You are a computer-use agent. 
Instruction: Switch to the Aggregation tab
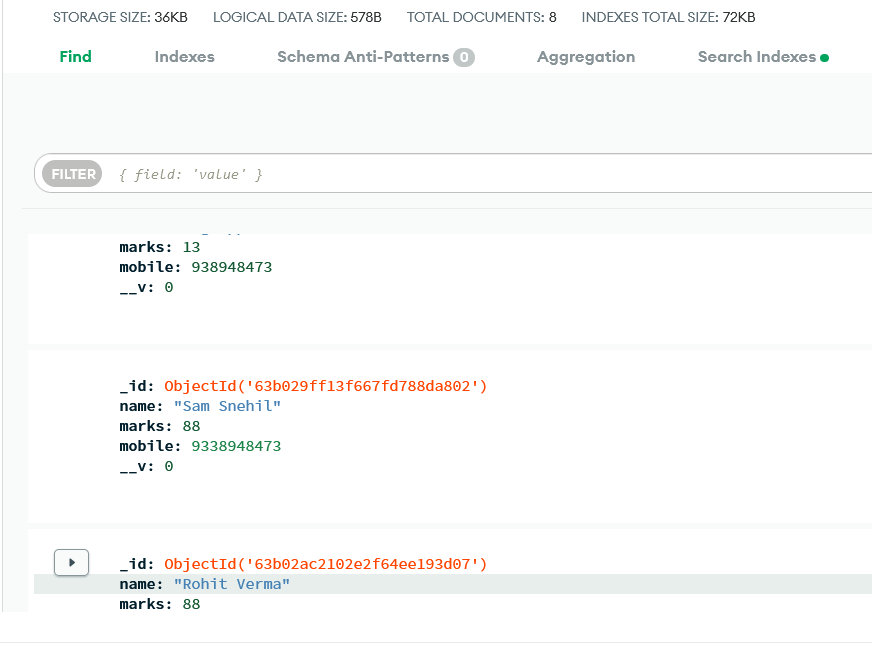(x=586, y=57)
